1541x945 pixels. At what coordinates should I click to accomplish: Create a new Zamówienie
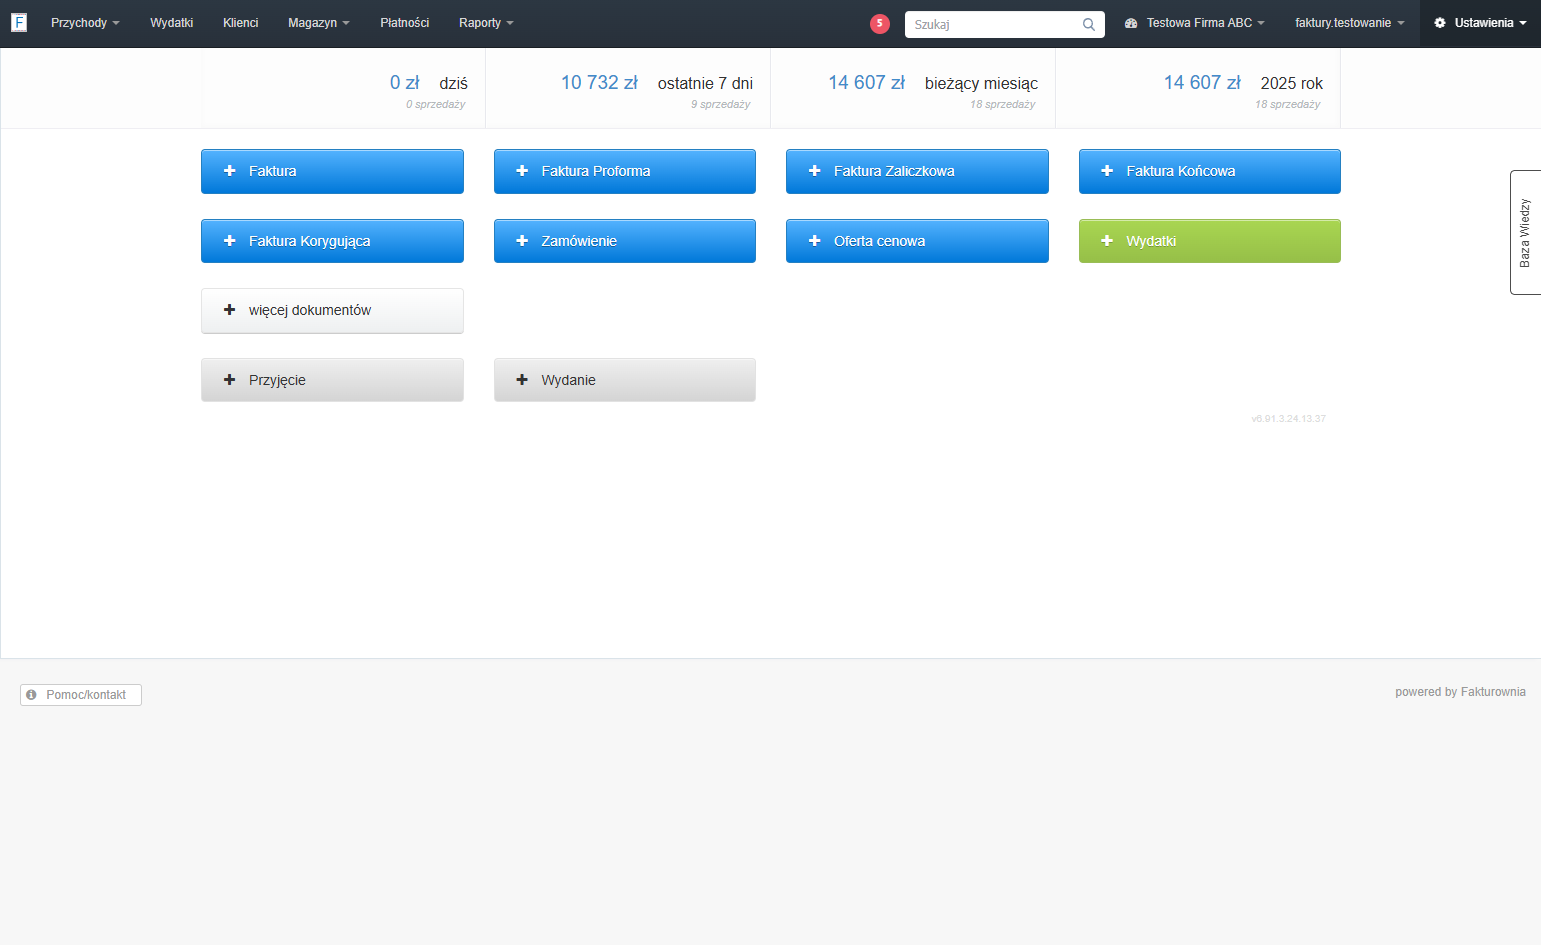pos(625,241)
